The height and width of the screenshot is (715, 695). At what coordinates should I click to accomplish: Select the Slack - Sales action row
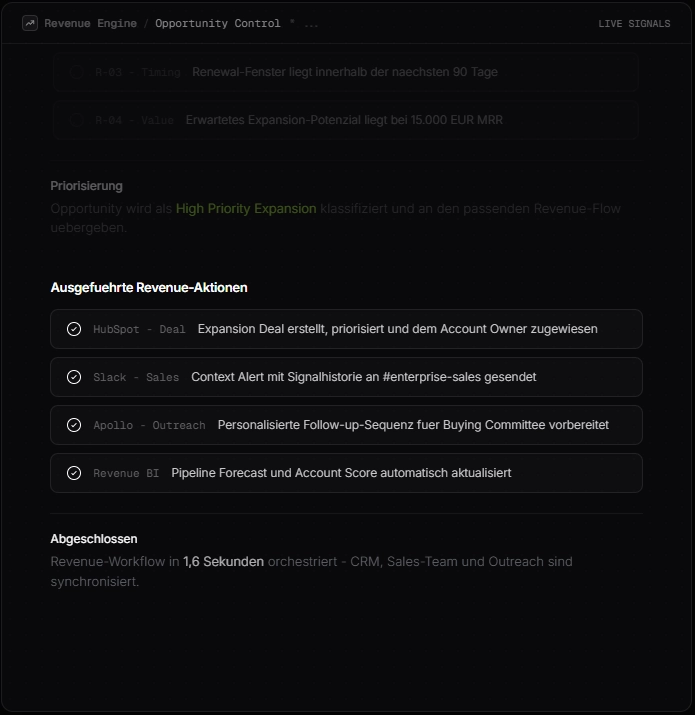pyautogui.click(x=346, y=377)
